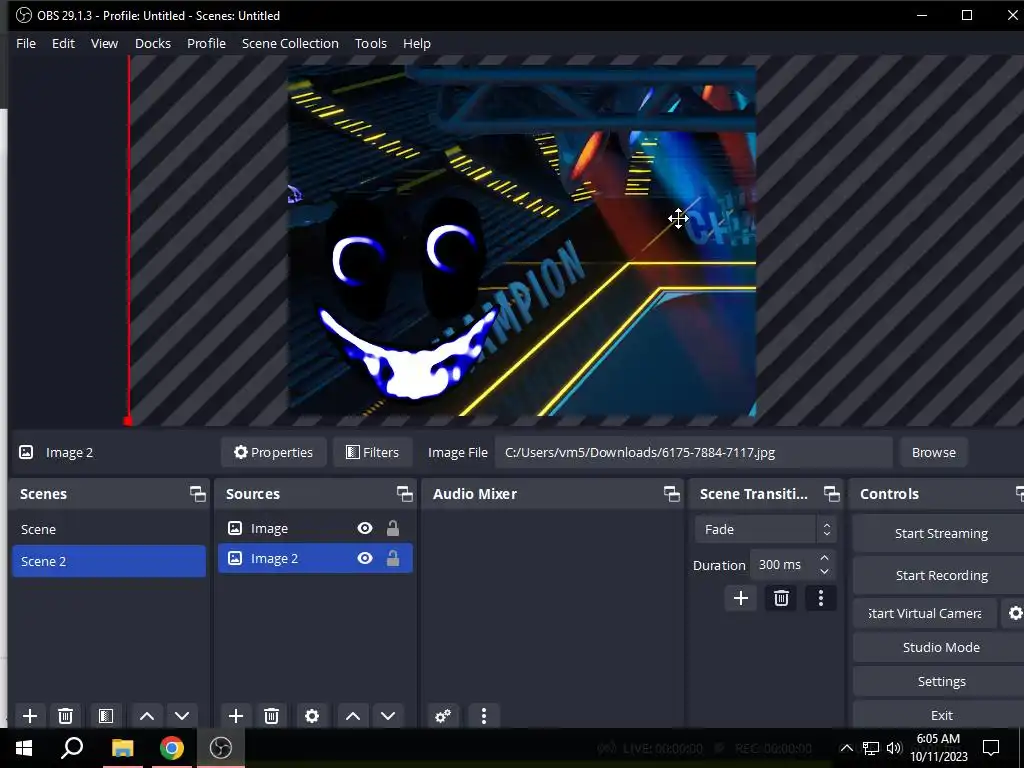The height and width of the screenshot is (768, 1024).
Task: Toggle lock on Image source
Action: pos(392,528)
